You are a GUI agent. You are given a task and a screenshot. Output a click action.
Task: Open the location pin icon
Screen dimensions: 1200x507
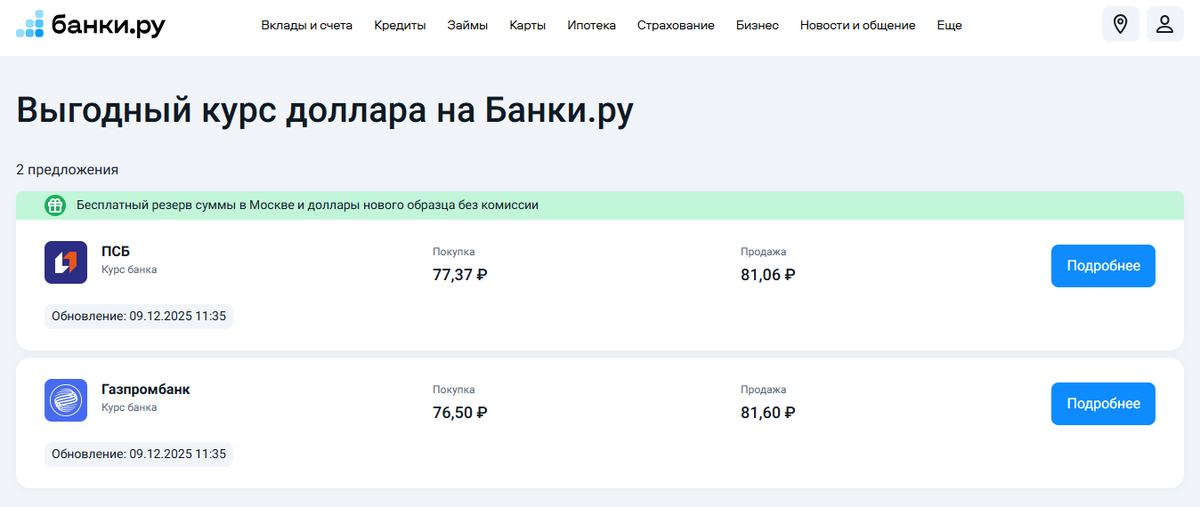1120,24
